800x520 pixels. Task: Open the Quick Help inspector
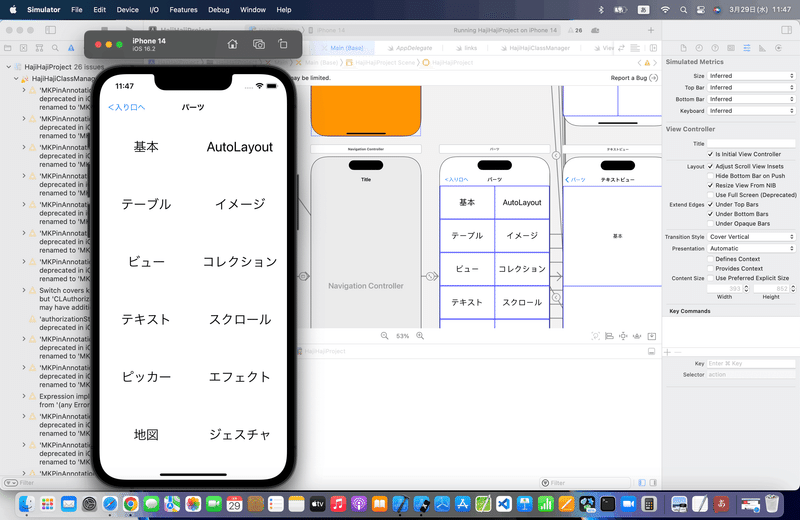(715, 48)
